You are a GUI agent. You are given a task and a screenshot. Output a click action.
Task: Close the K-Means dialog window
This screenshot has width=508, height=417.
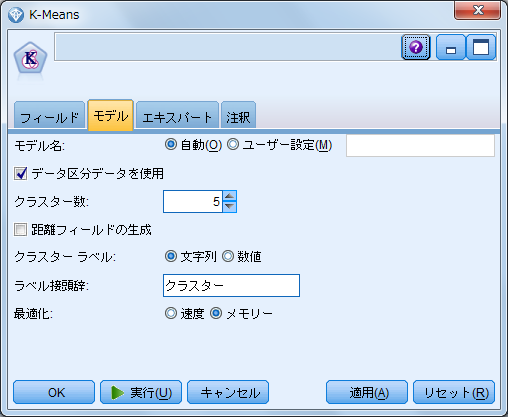[x=477, y=10]
